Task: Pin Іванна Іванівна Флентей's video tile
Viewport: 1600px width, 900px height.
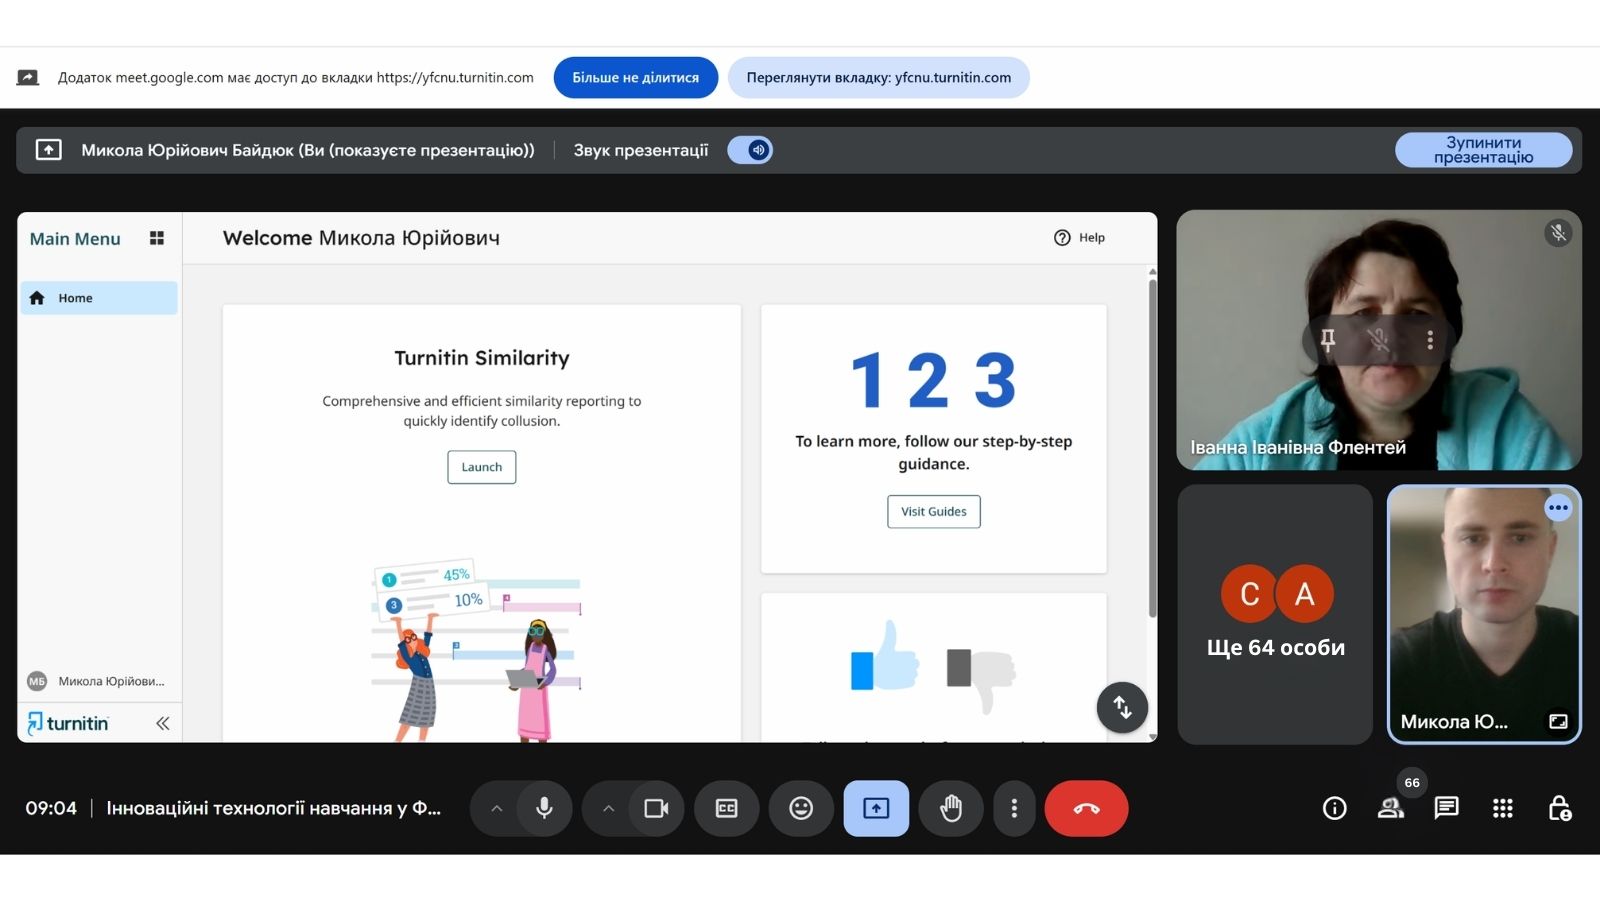Action: (1328, 340)
